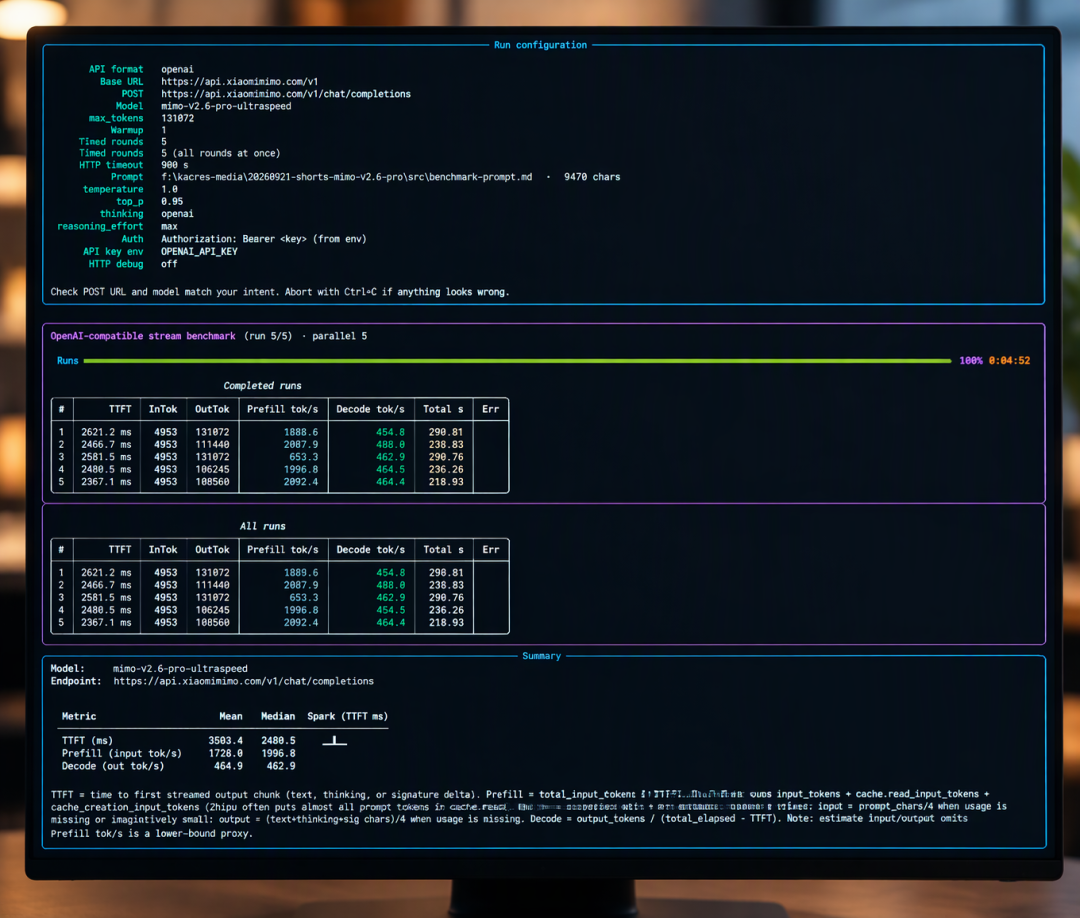Click the POST URL in Run configuration
Image resolution: width=1080 pixels, height=918 pixels.
[x=286, y=94]
